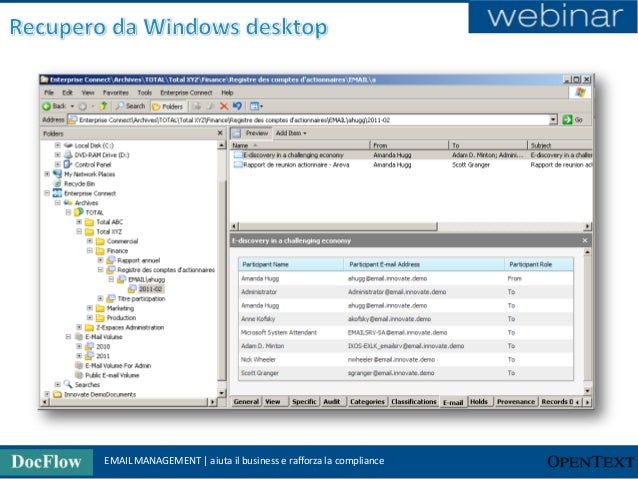Collapse the Total XYZ folder

(79, 232)
